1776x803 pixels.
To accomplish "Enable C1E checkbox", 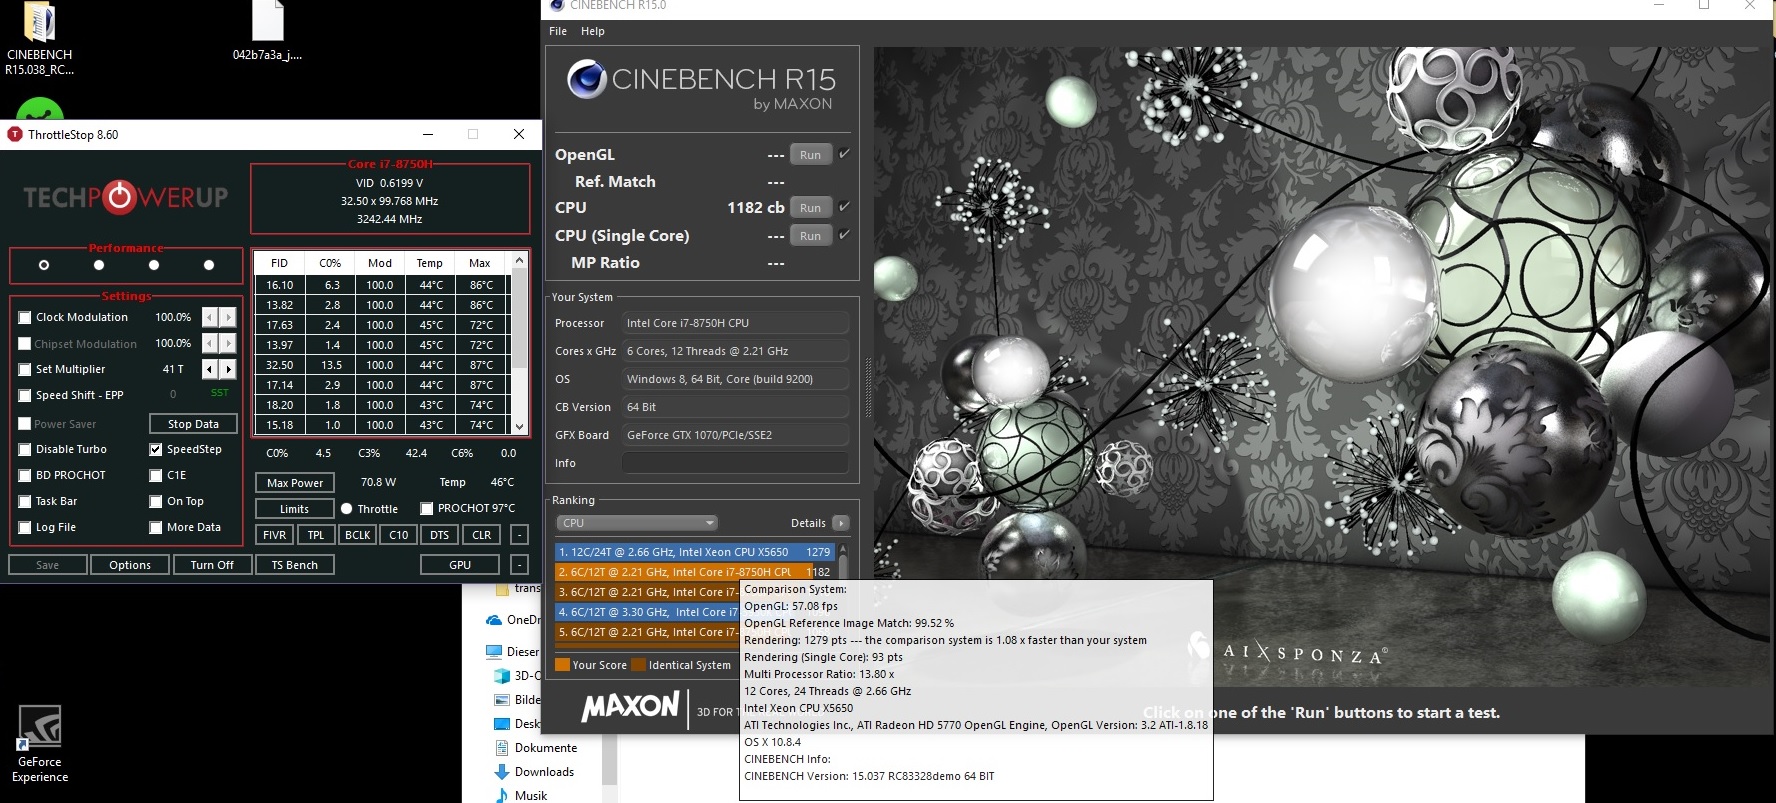I will (x=156, y=476).
